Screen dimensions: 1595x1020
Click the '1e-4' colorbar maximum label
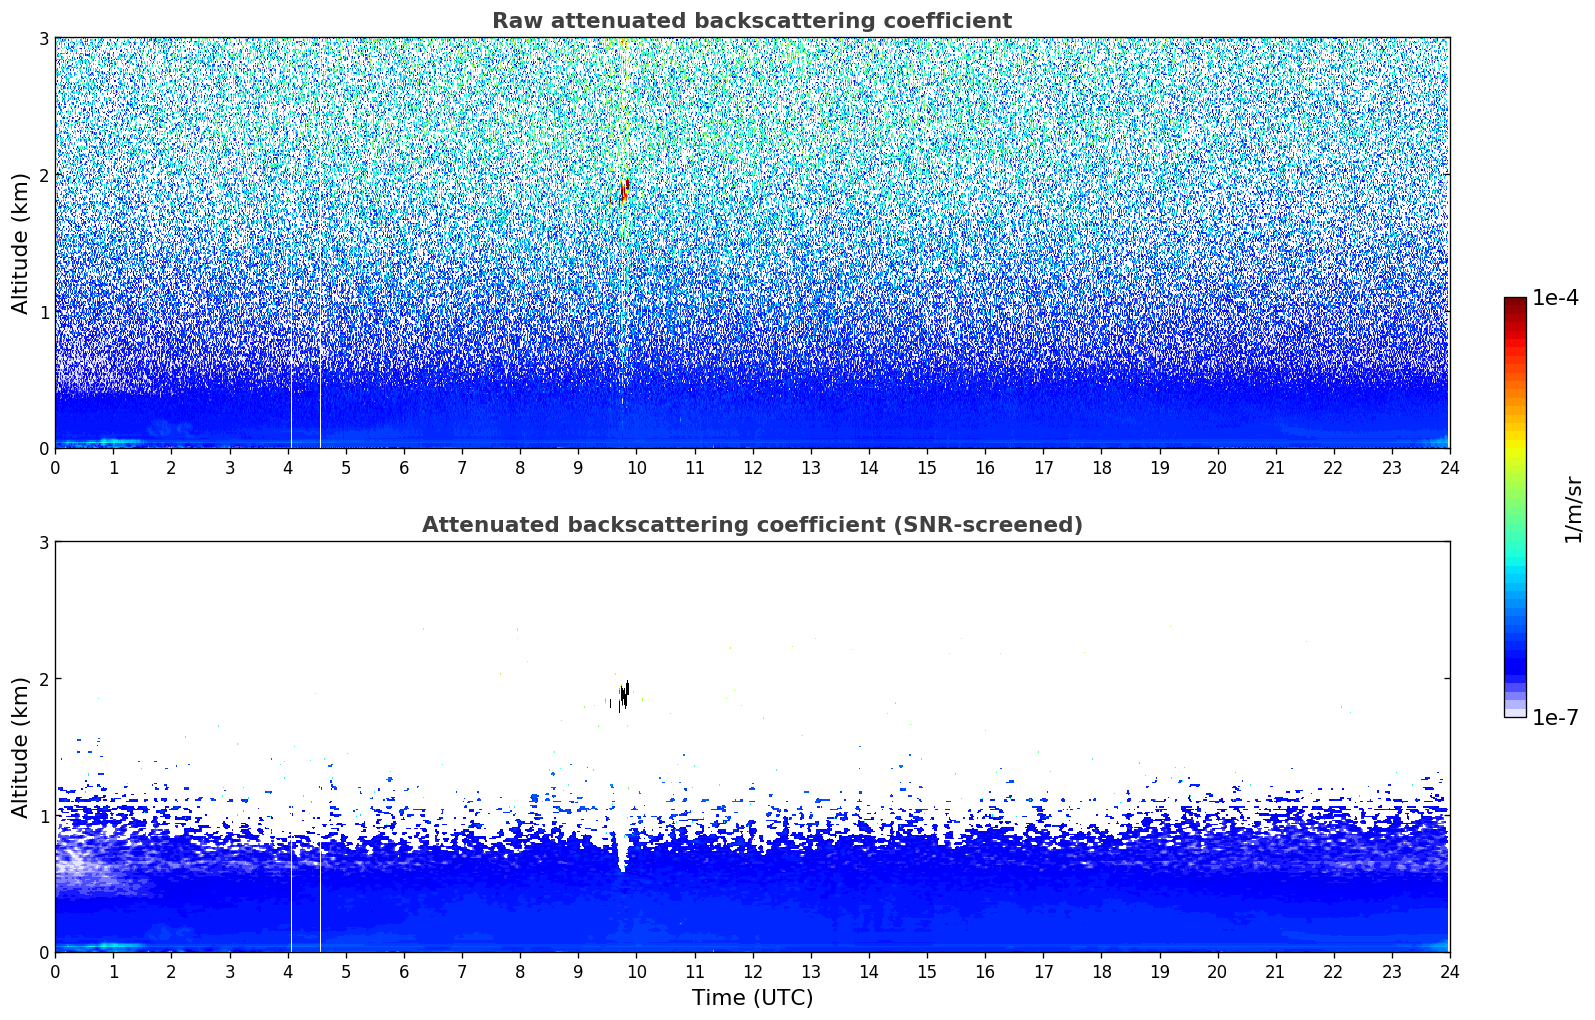1555,298
